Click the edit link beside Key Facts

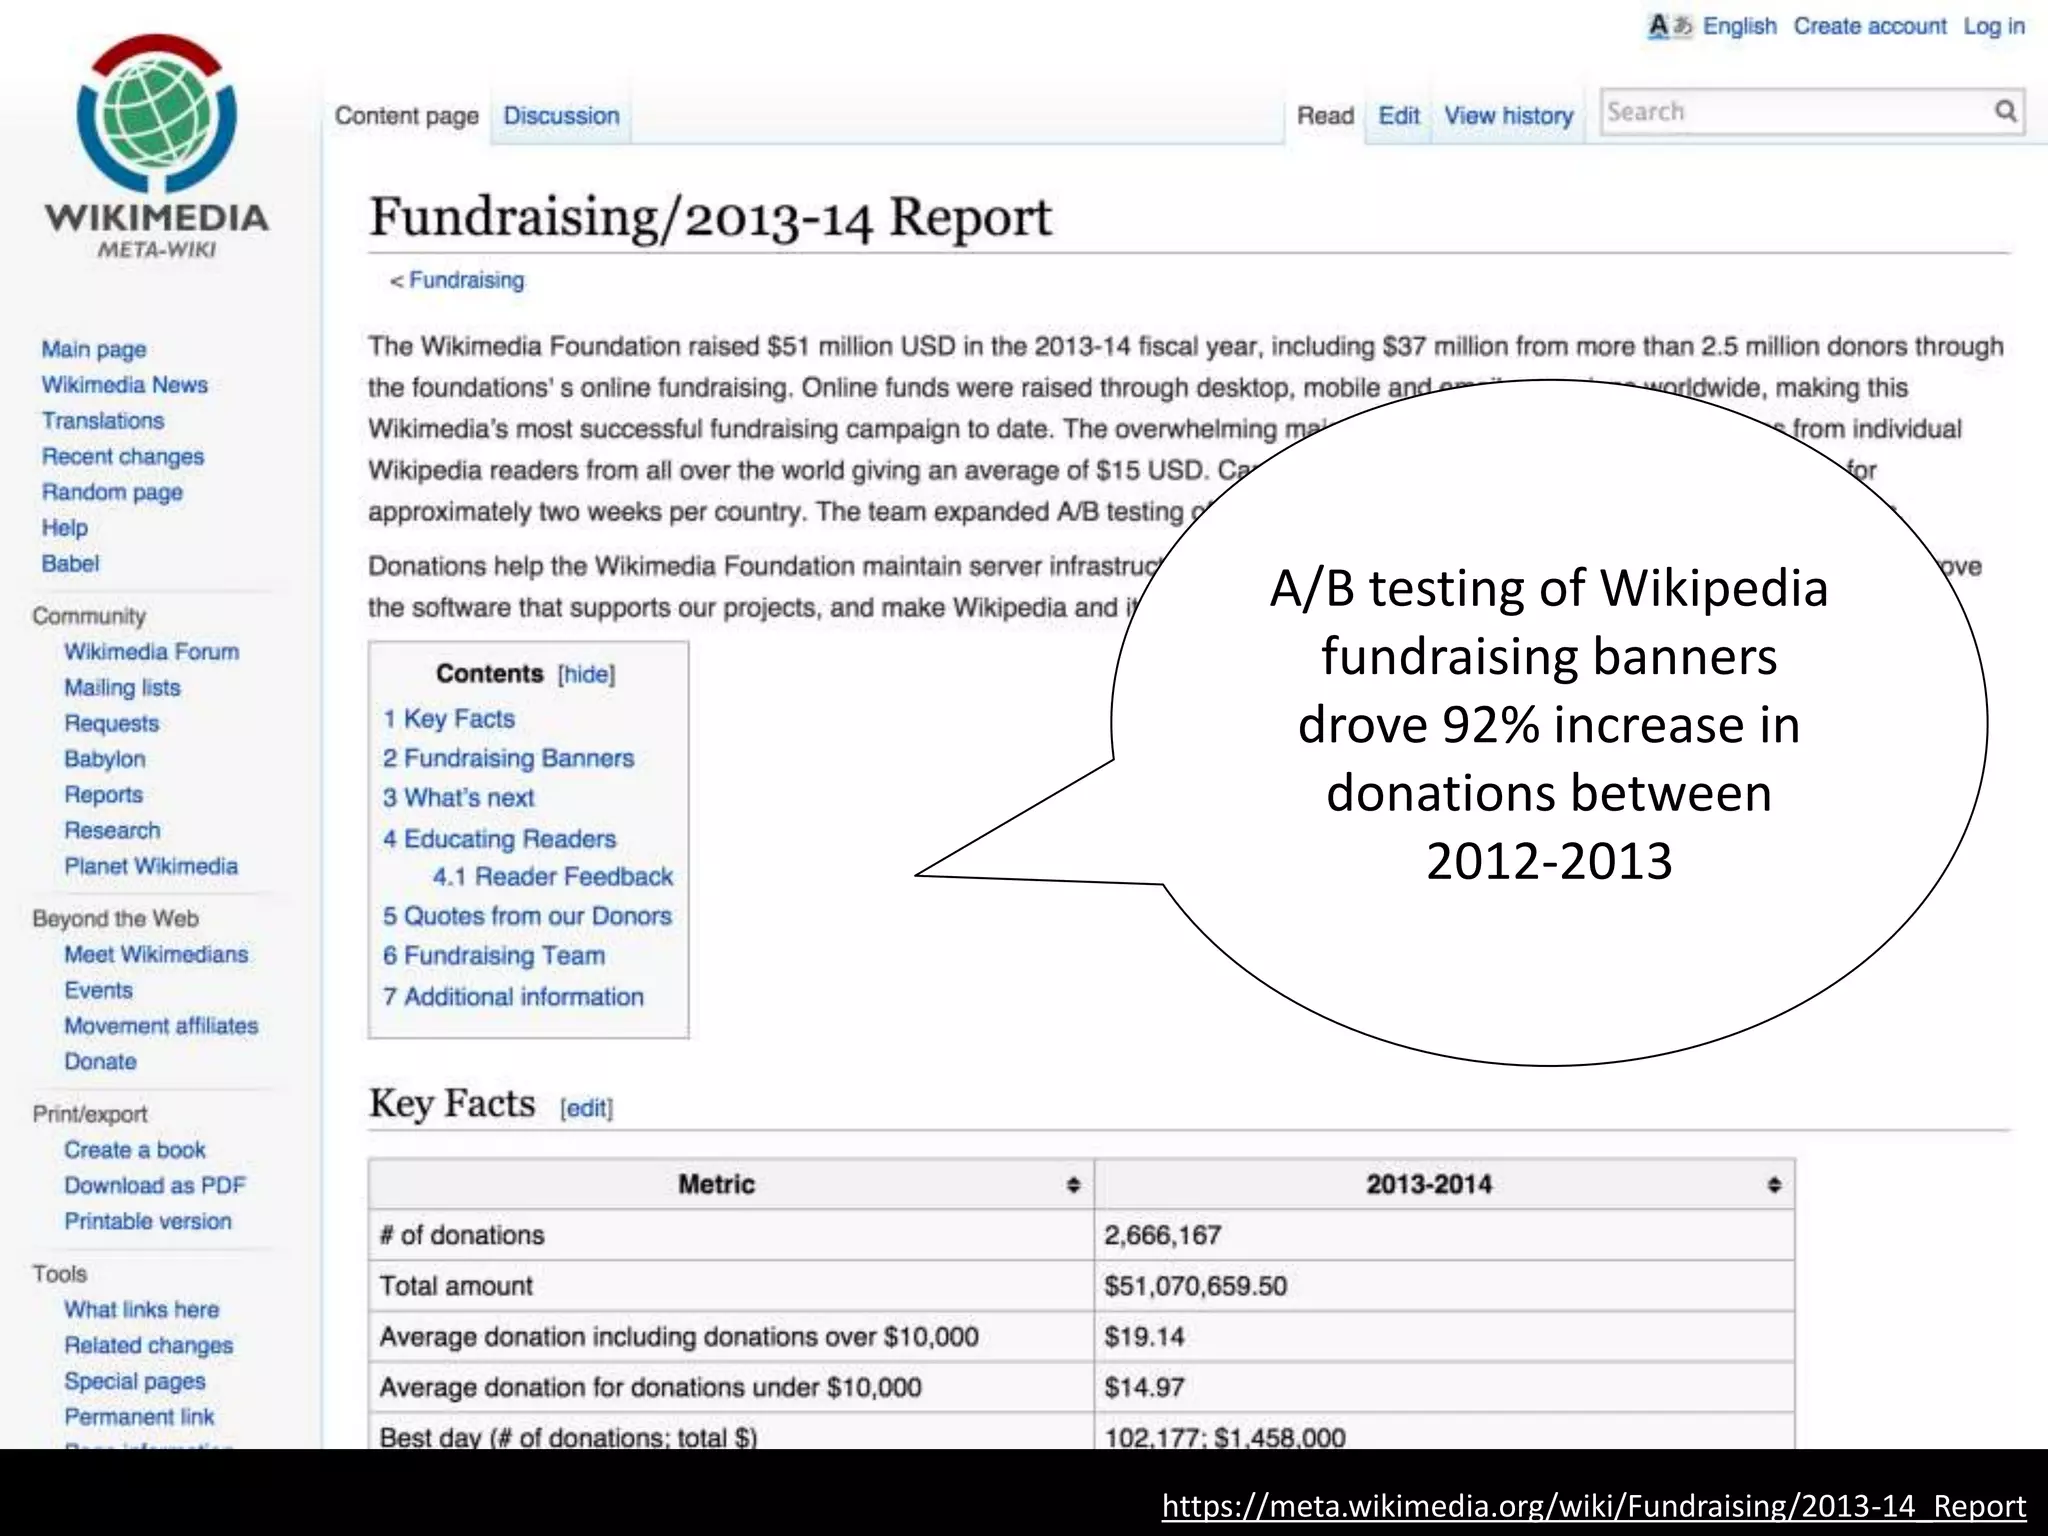587,1108
